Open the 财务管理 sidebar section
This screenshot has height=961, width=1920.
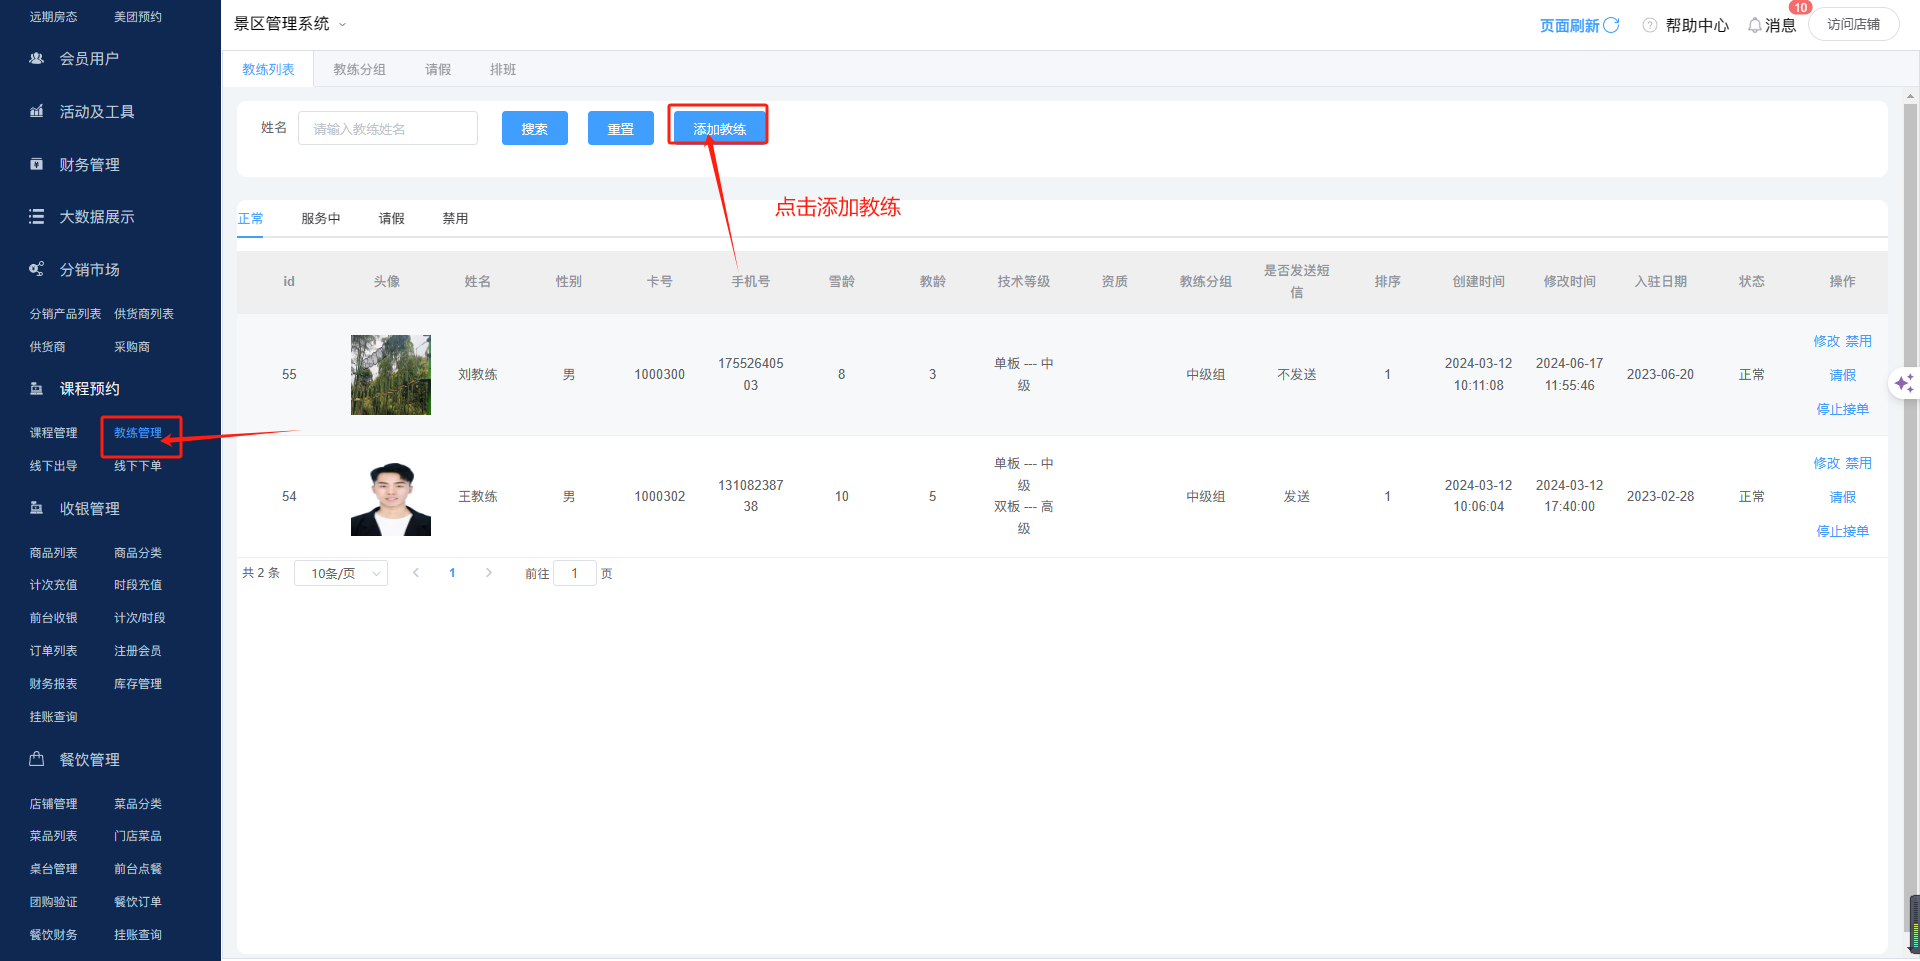tap(89, 165)
